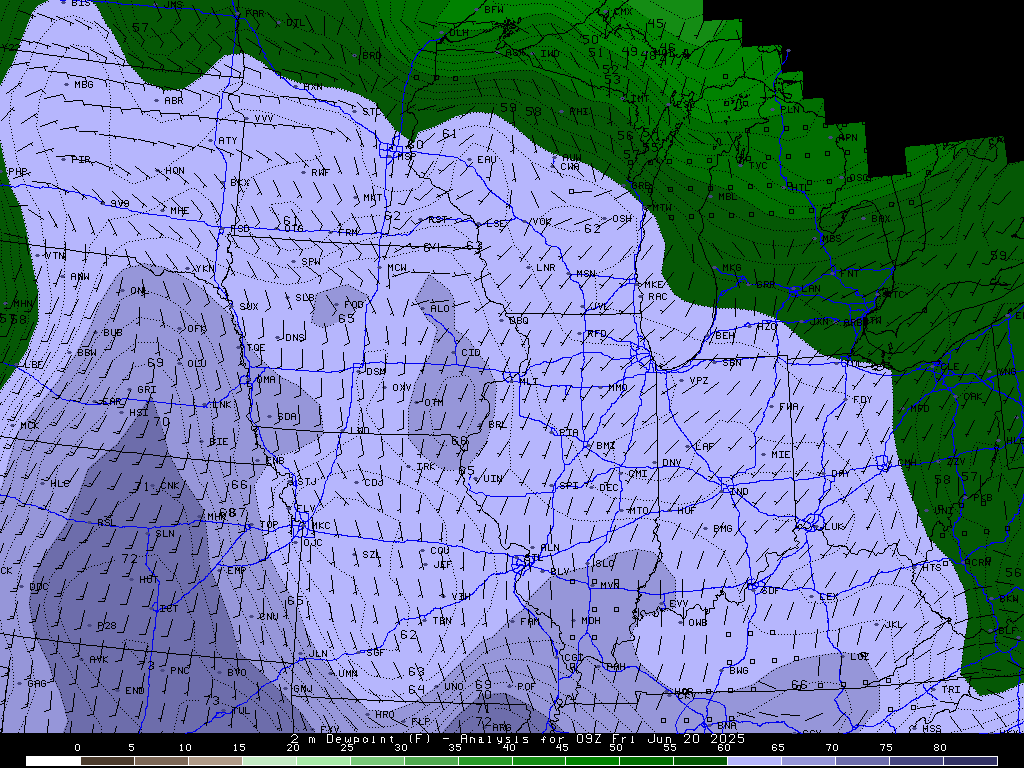
Task: Click the JKL station label
Action: (893, 625)
